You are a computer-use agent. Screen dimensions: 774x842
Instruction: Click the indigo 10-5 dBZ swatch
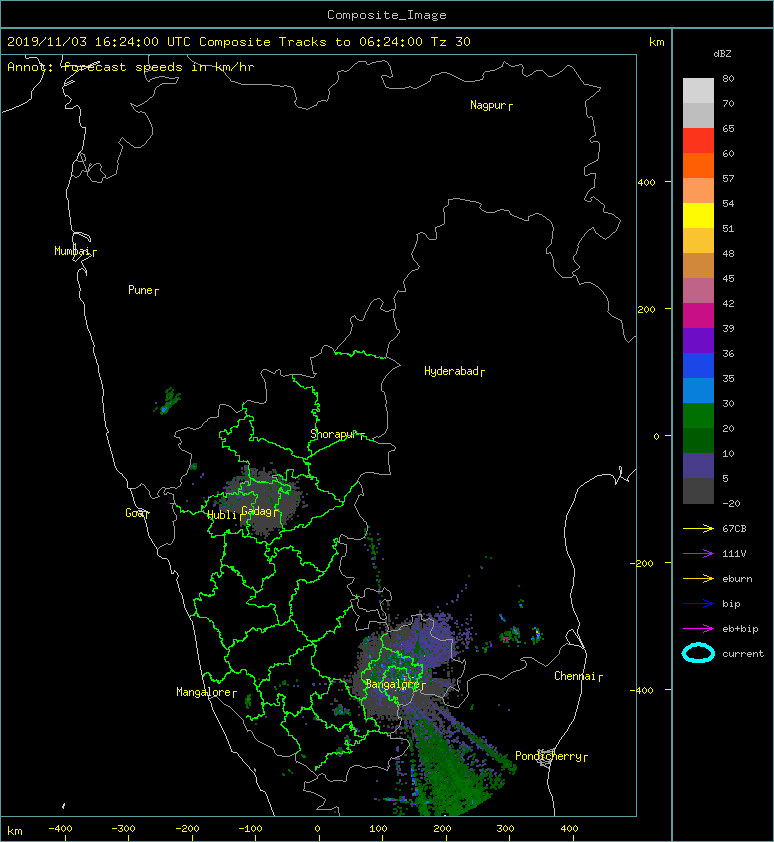698,466
